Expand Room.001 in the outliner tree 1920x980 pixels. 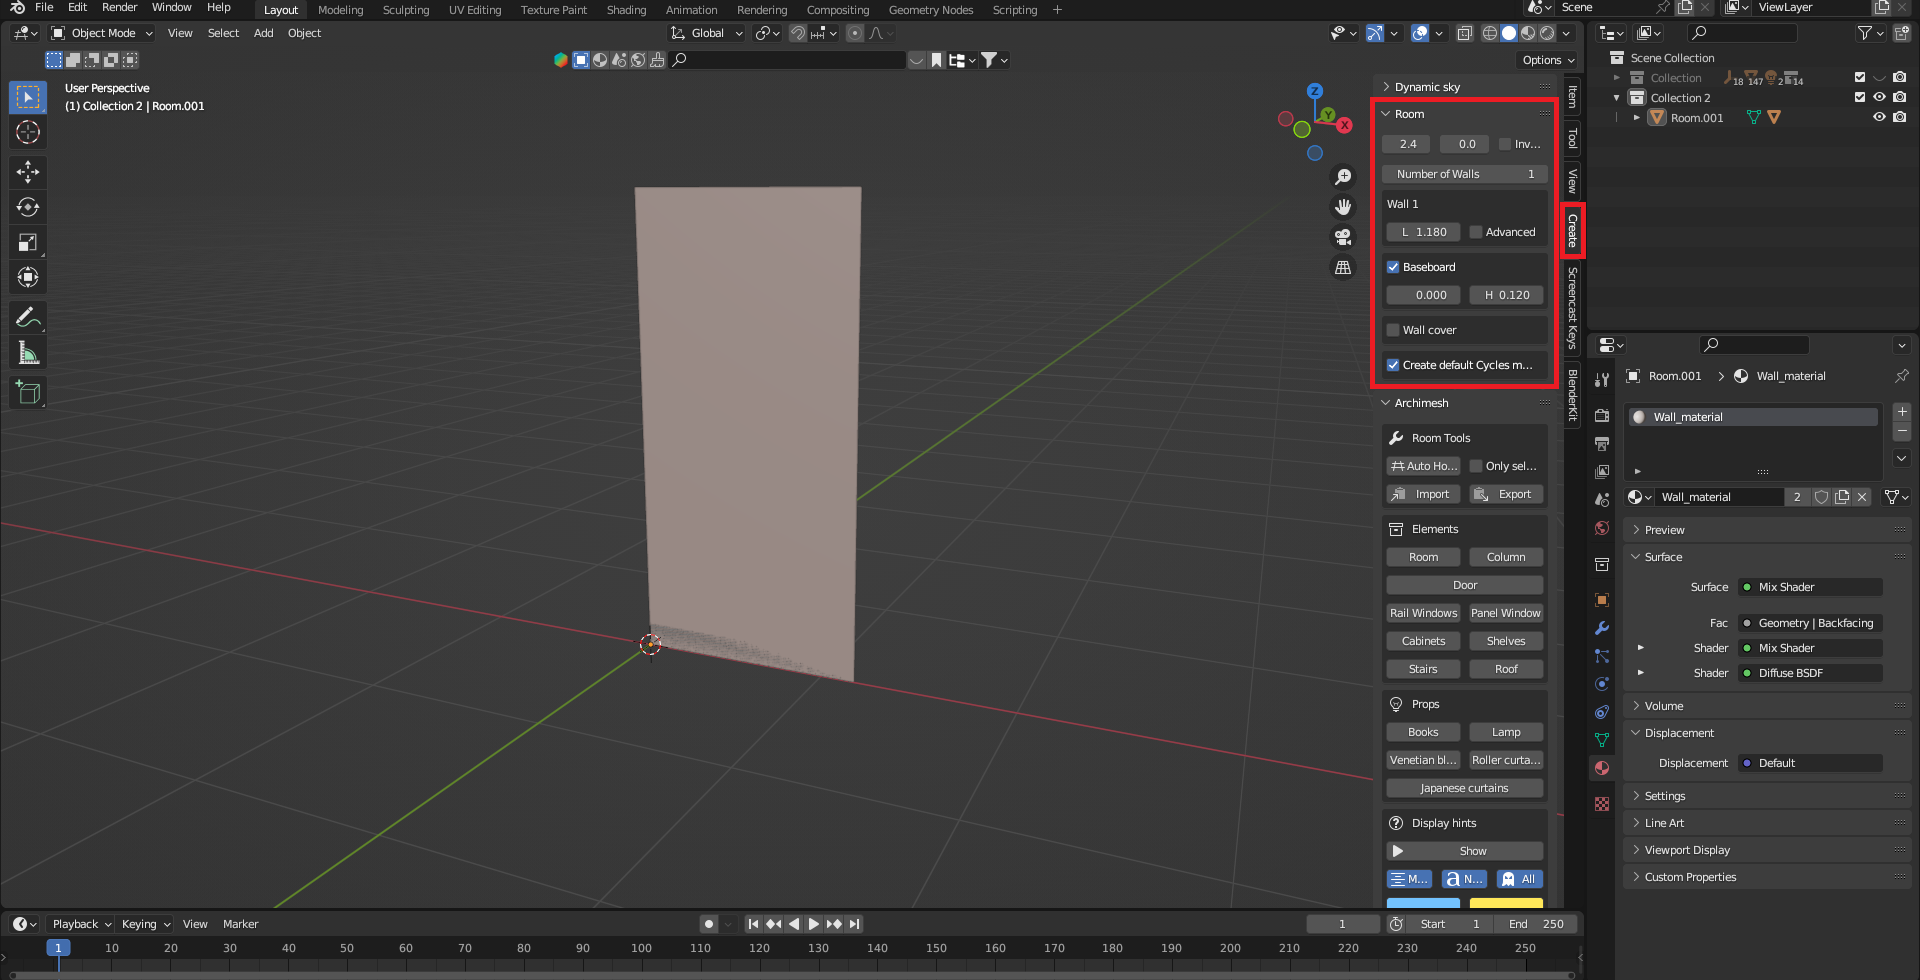click(x=1637, y=117)
